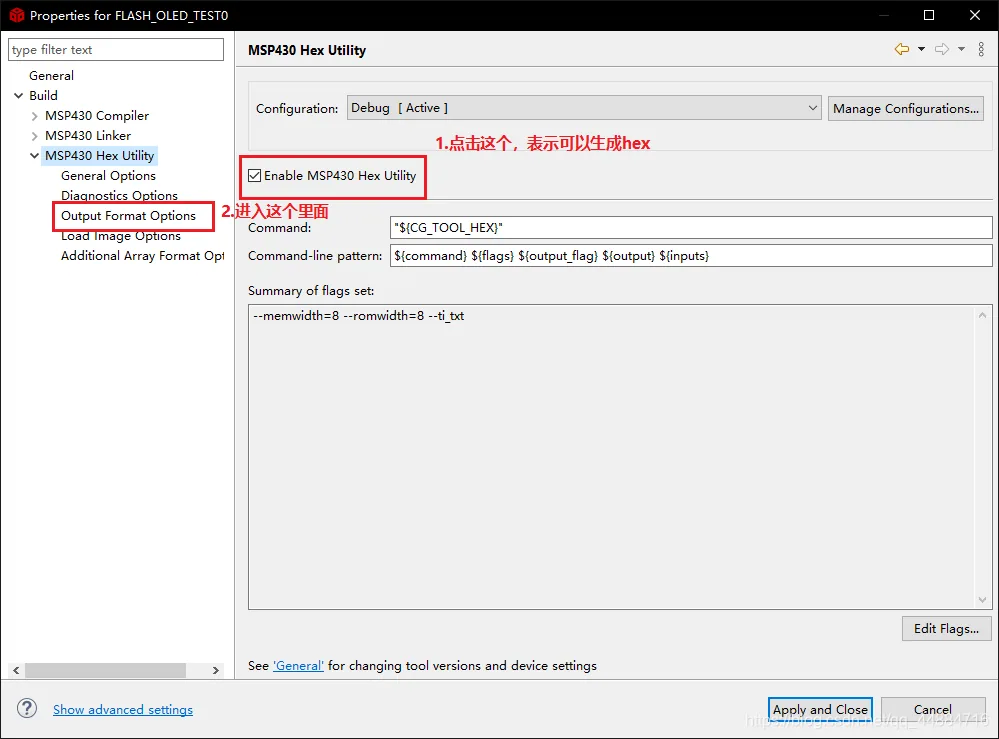Collapse the MSP430 Hex Utility node
This screenshot has height=739, width=999.
pos(34,155)
